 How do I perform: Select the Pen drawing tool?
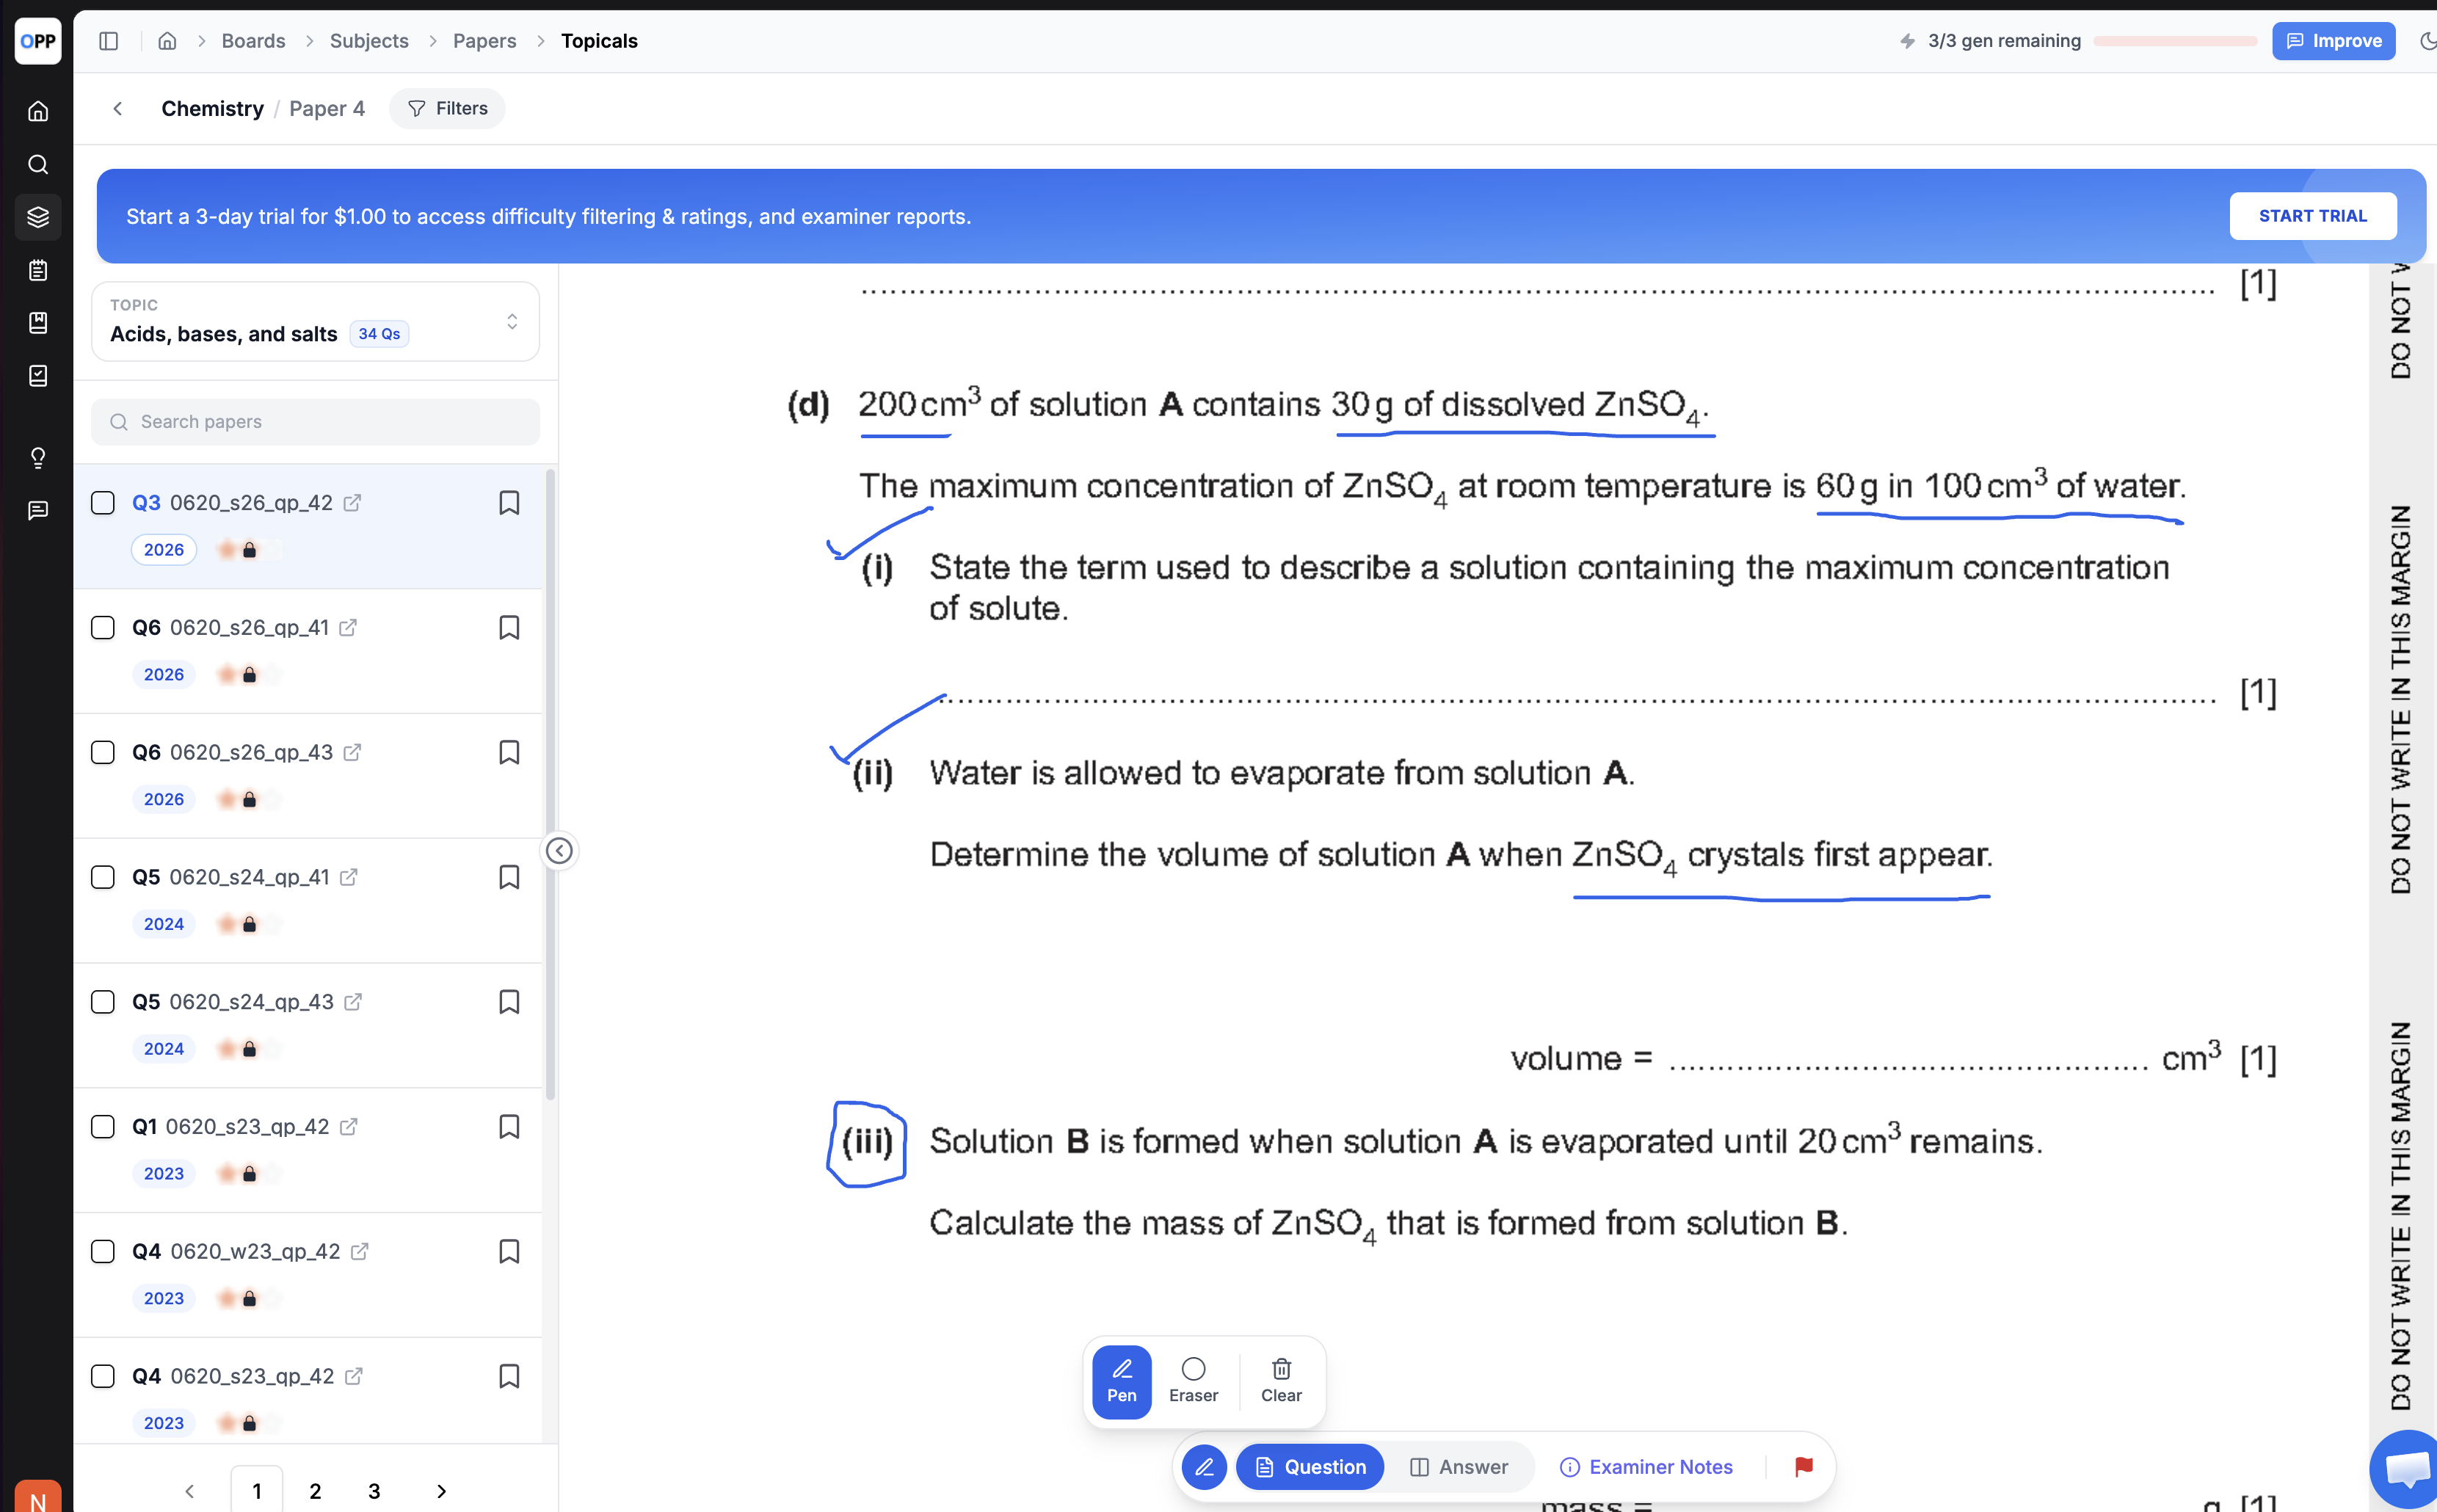(x=1121, y=1382)
